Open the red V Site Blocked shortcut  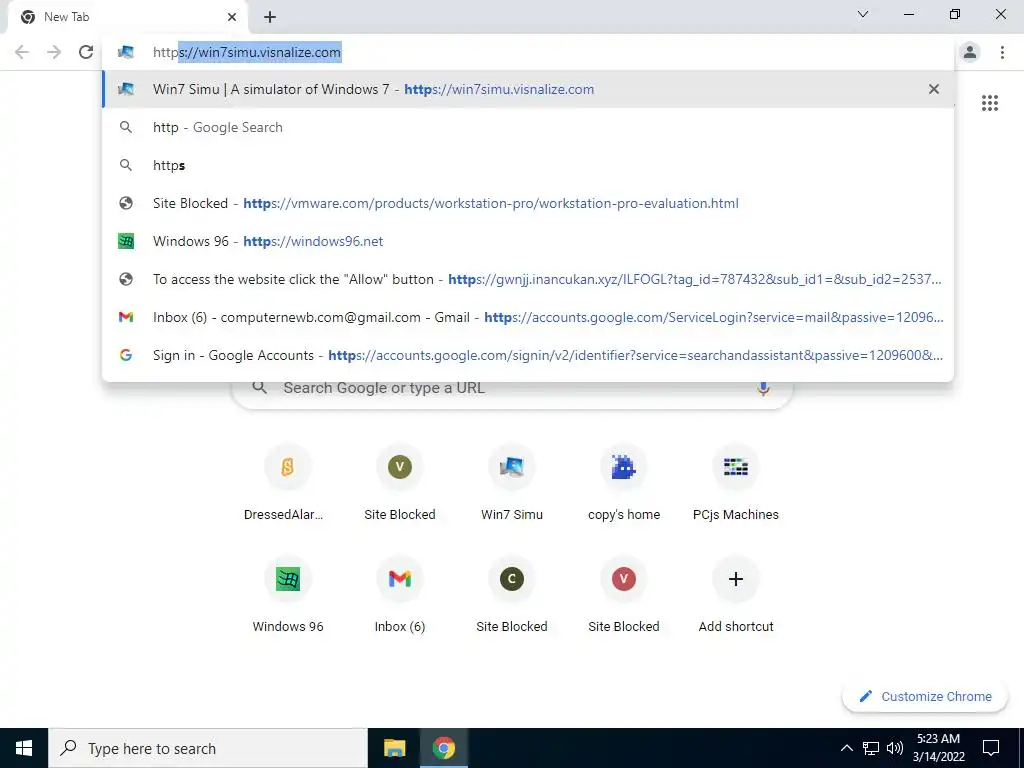pyautogui.click(x=624, y=596)
